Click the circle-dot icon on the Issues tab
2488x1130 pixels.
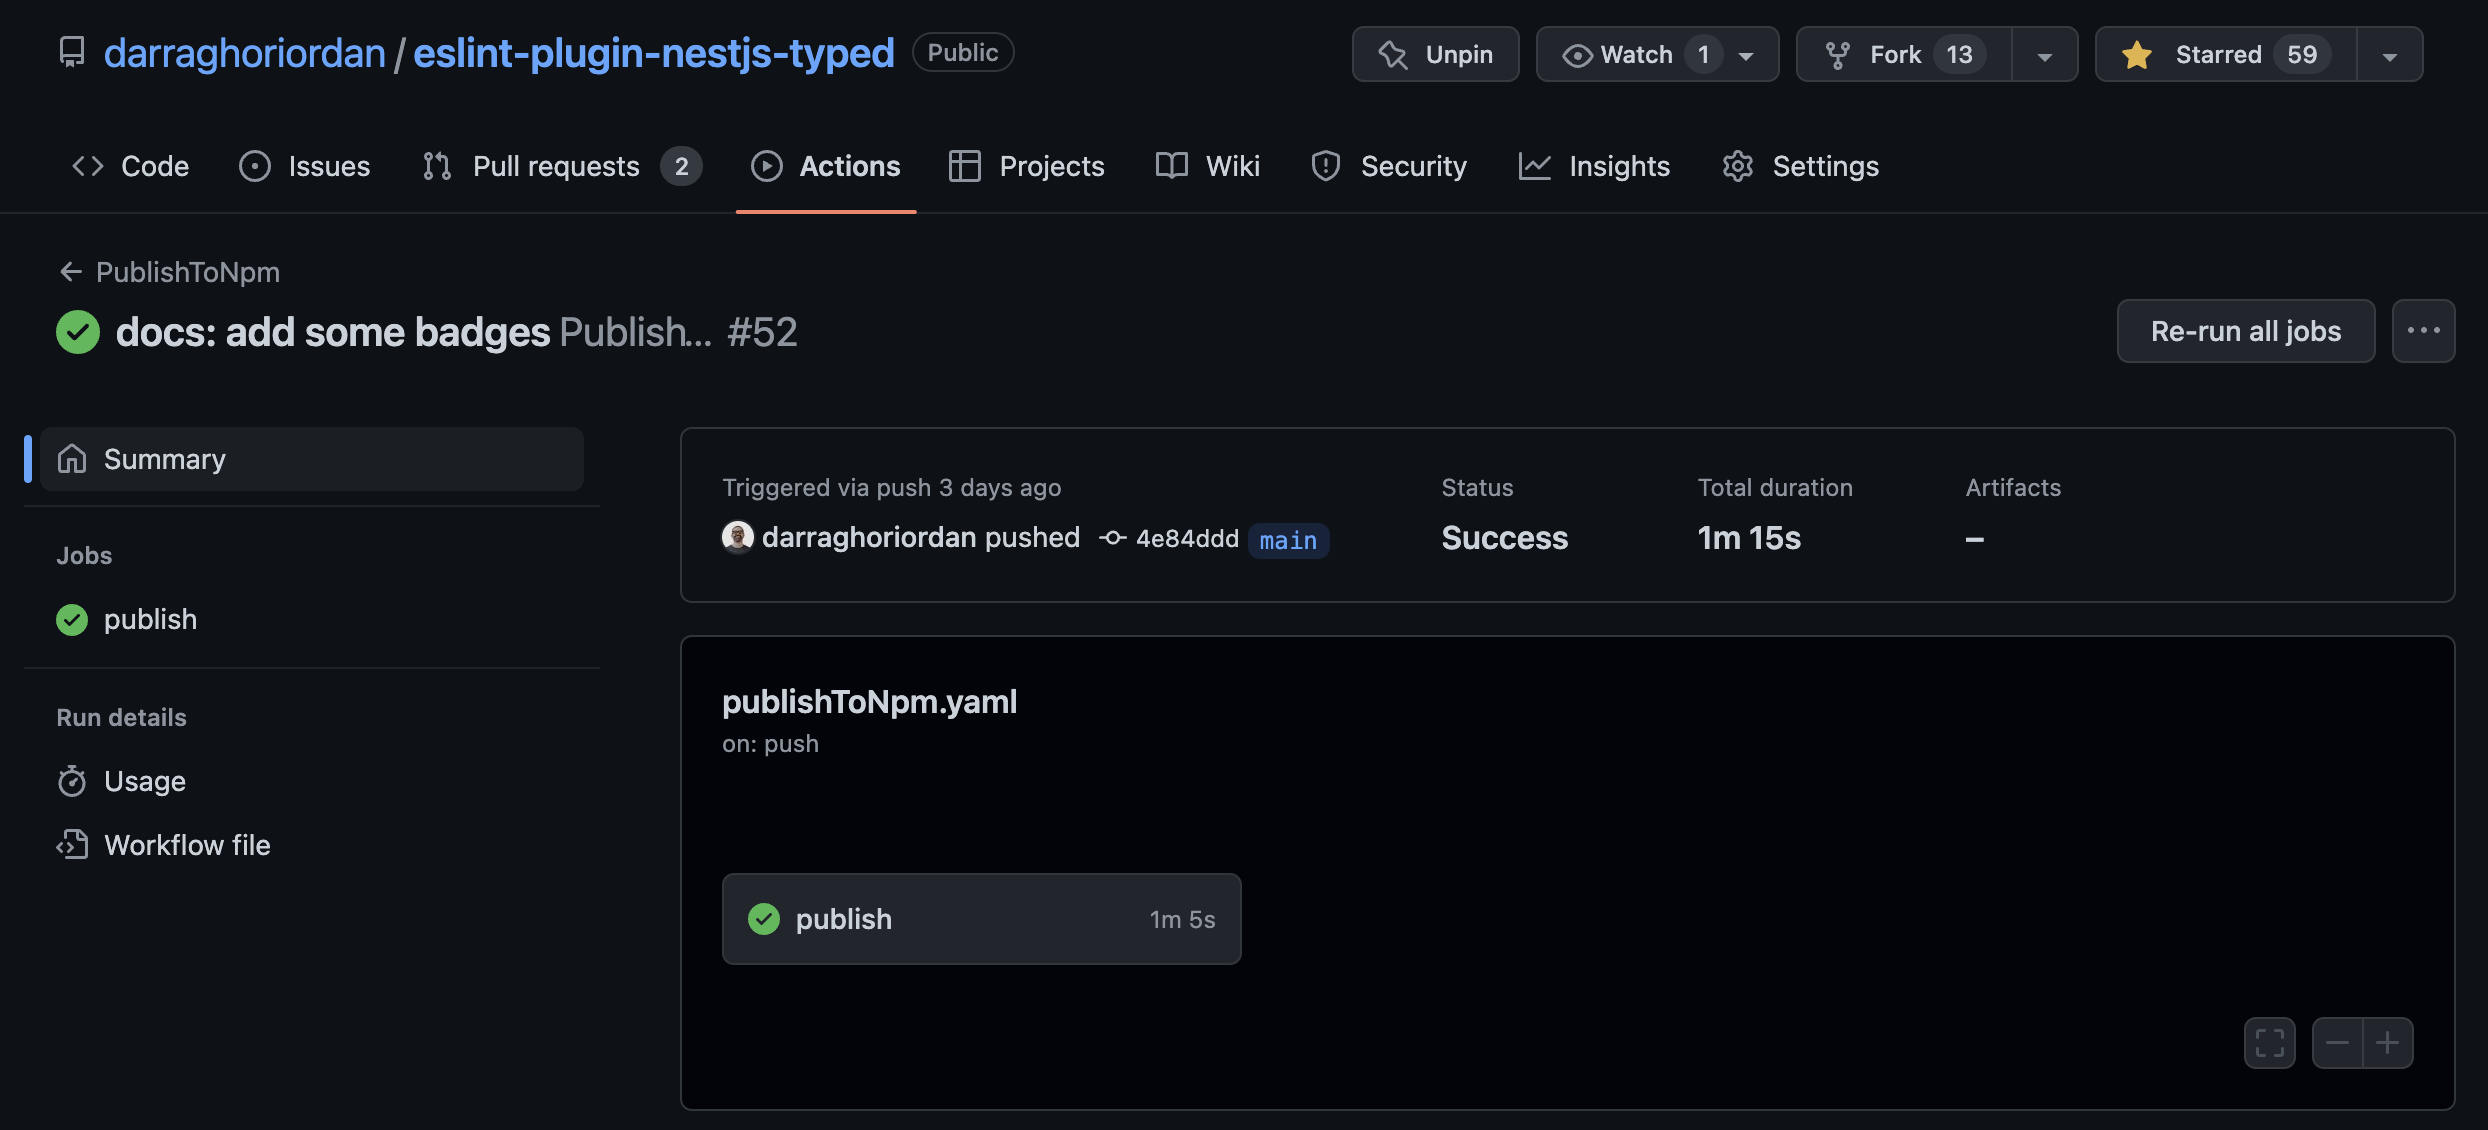tap(255, 166)
